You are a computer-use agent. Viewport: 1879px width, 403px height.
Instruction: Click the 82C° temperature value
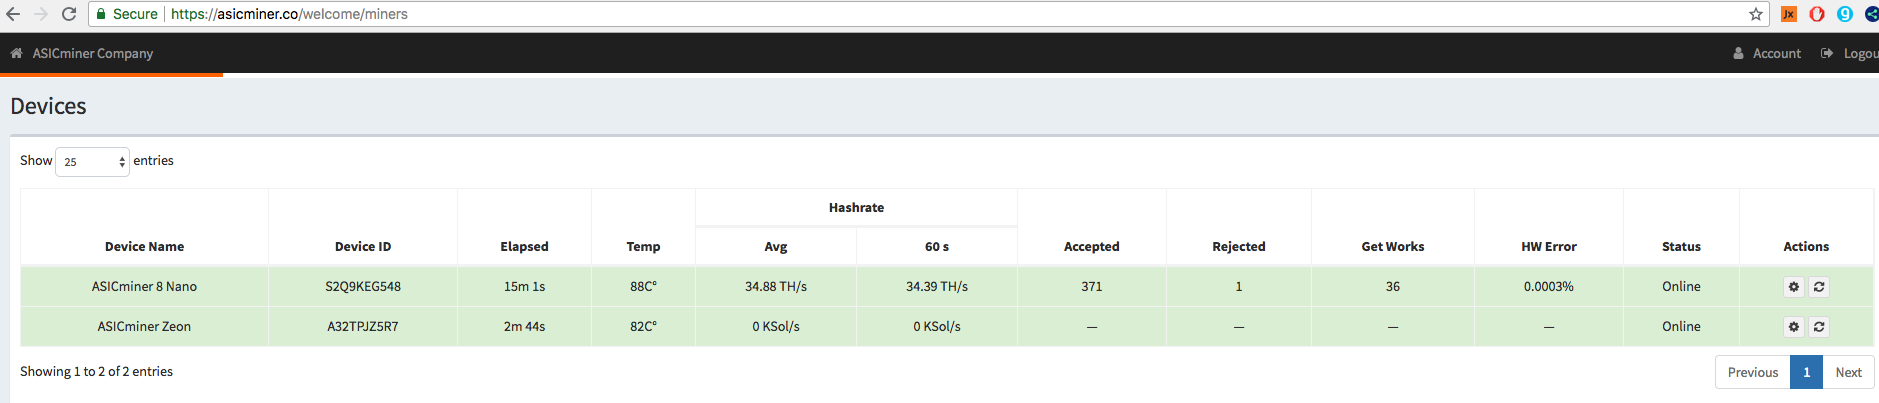(643, 326)
